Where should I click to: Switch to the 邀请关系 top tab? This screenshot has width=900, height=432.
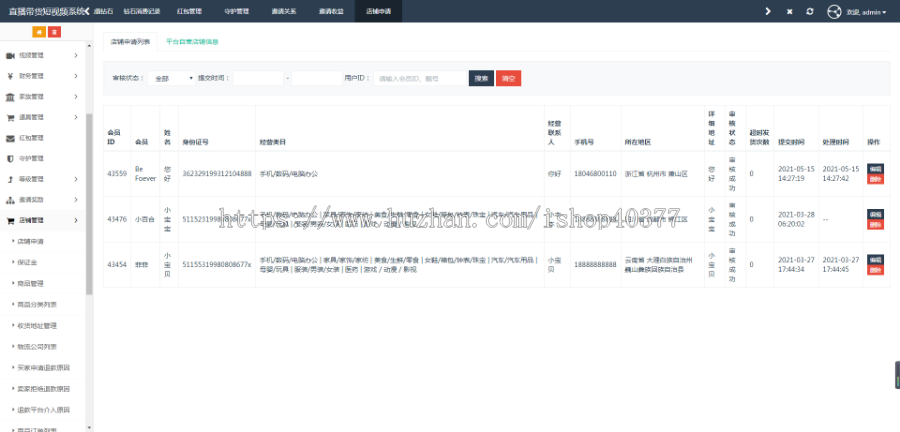(284, 11)
